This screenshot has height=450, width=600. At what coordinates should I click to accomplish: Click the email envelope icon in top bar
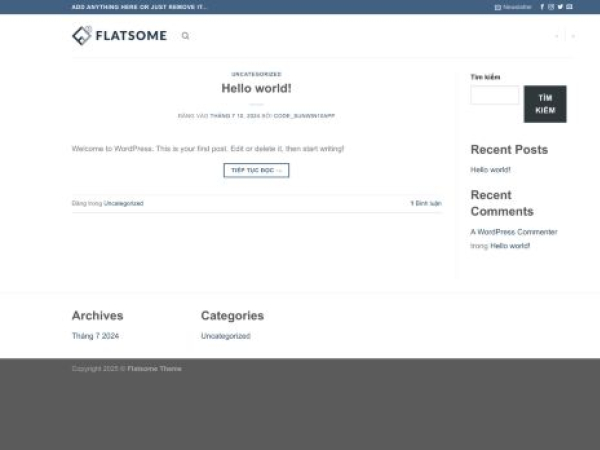[569, 7]
